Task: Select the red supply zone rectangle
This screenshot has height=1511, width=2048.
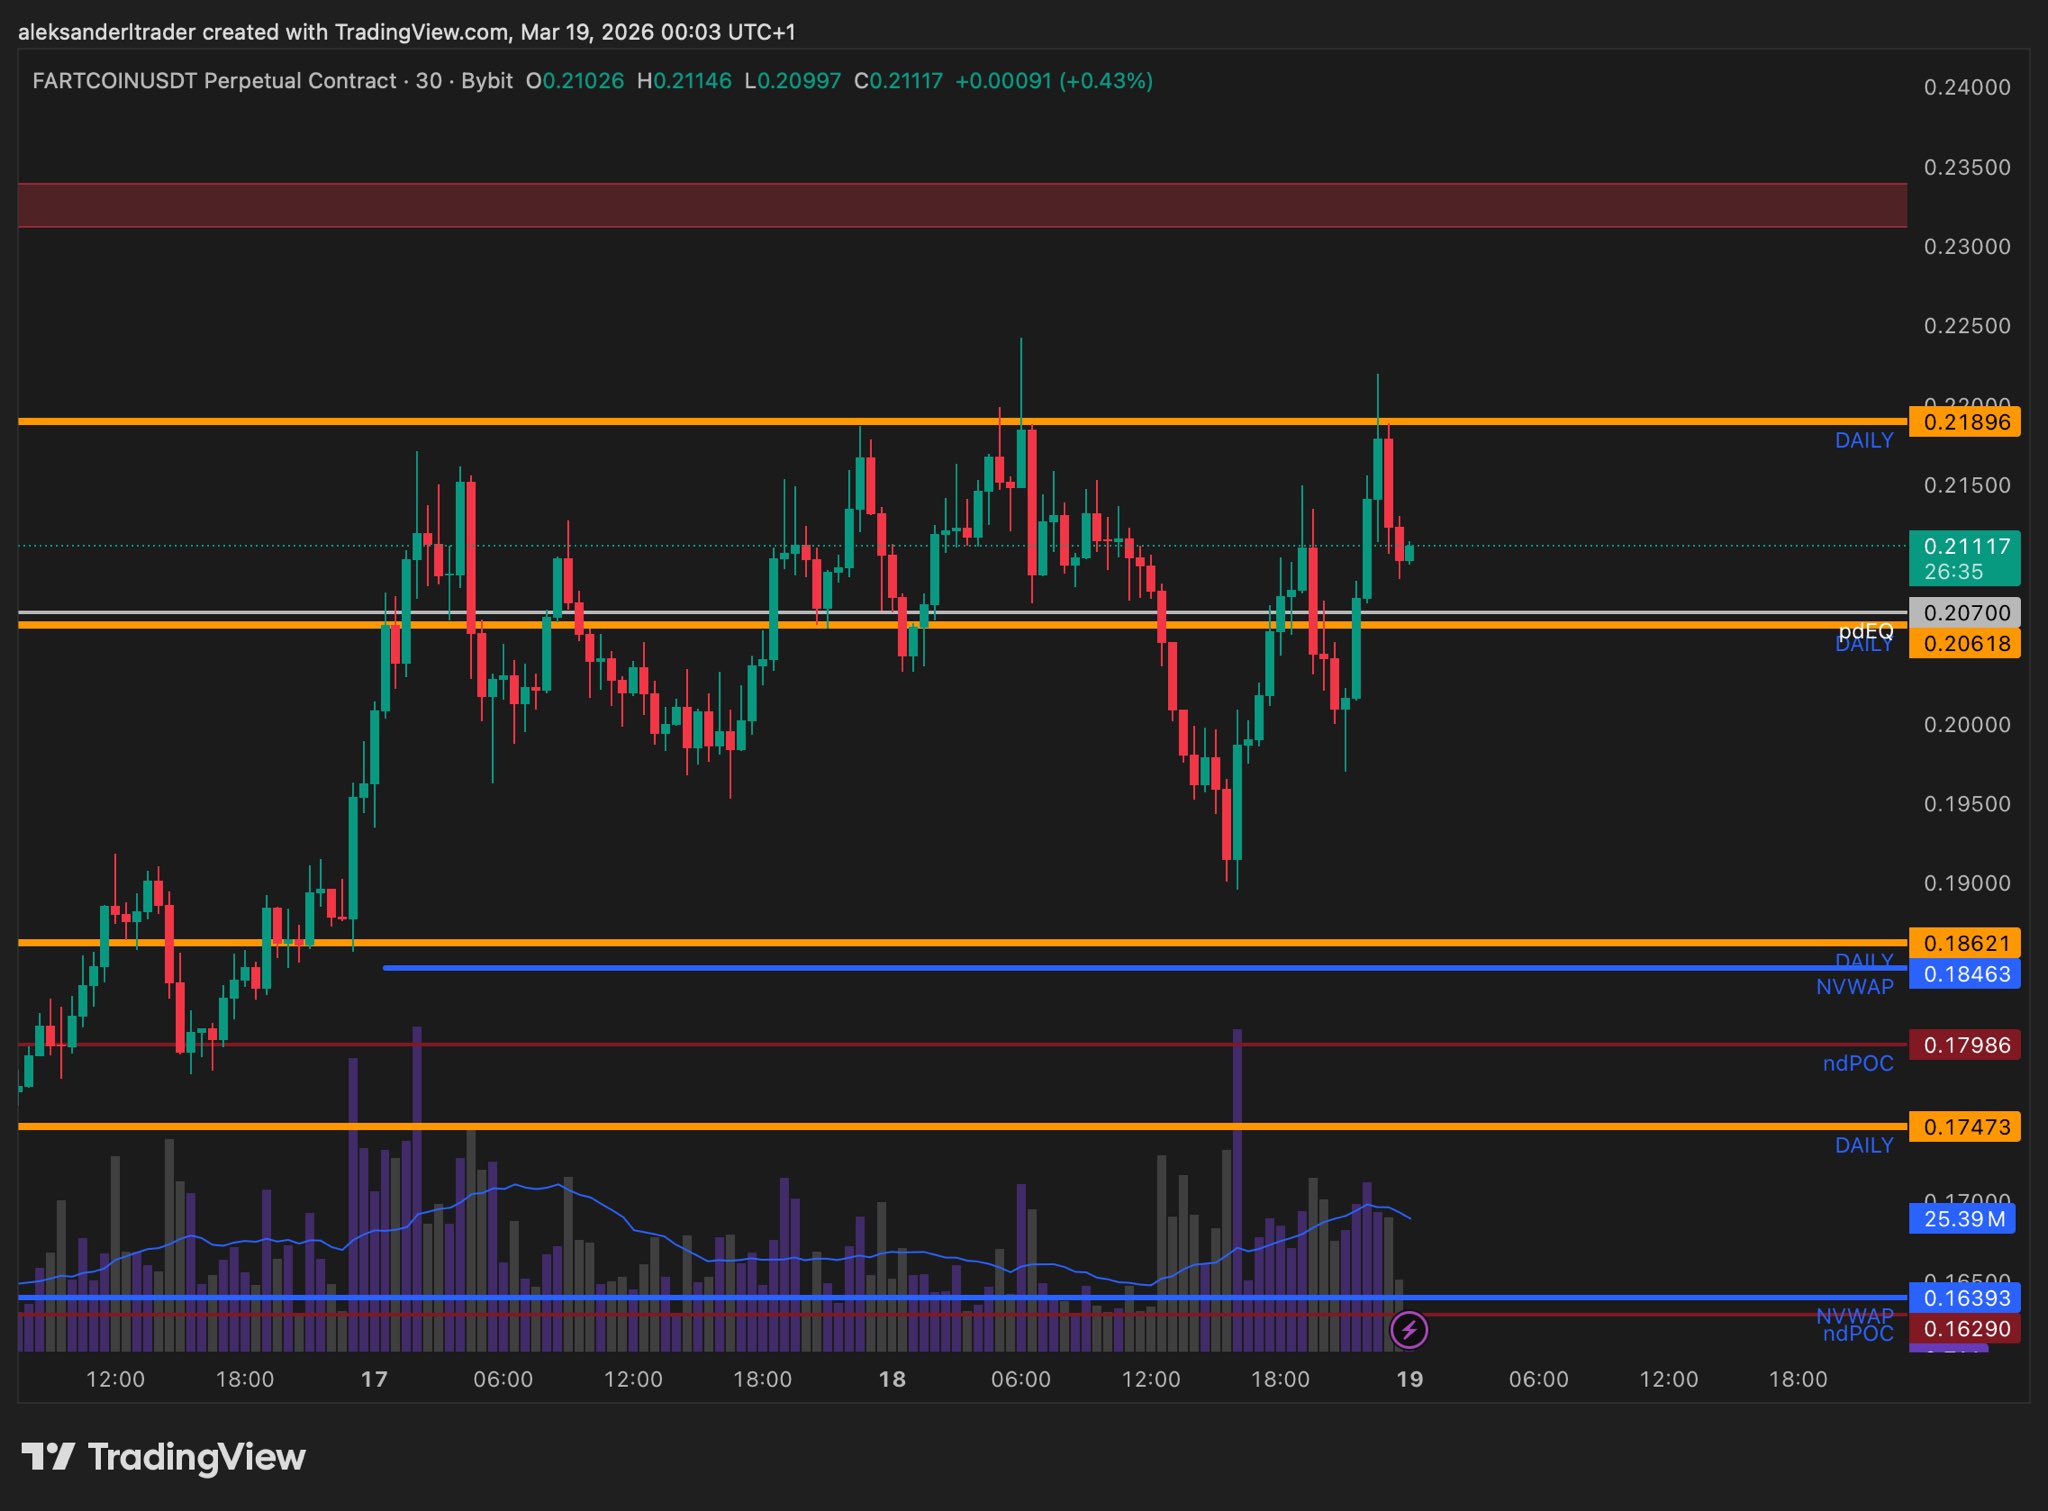Action: tap(960, 205)
